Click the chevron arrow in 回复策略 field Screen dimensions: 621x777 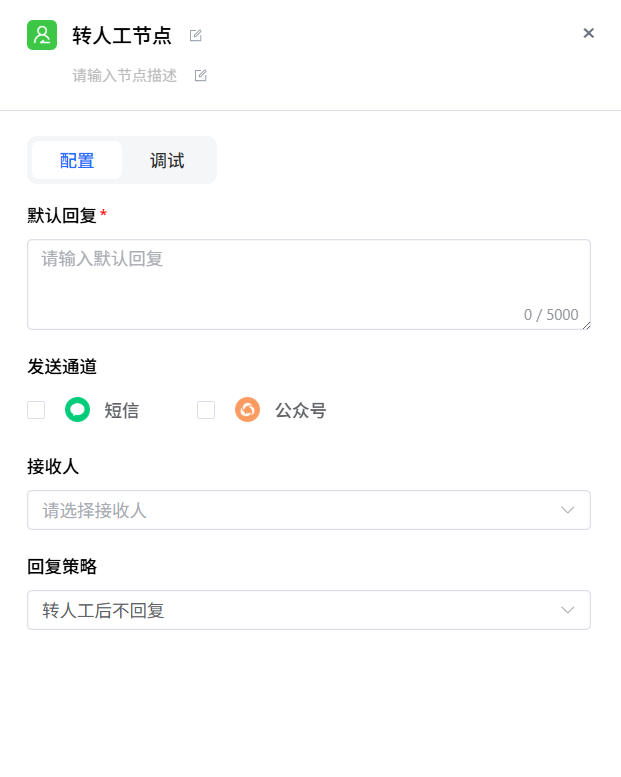[x=568, y=610]
